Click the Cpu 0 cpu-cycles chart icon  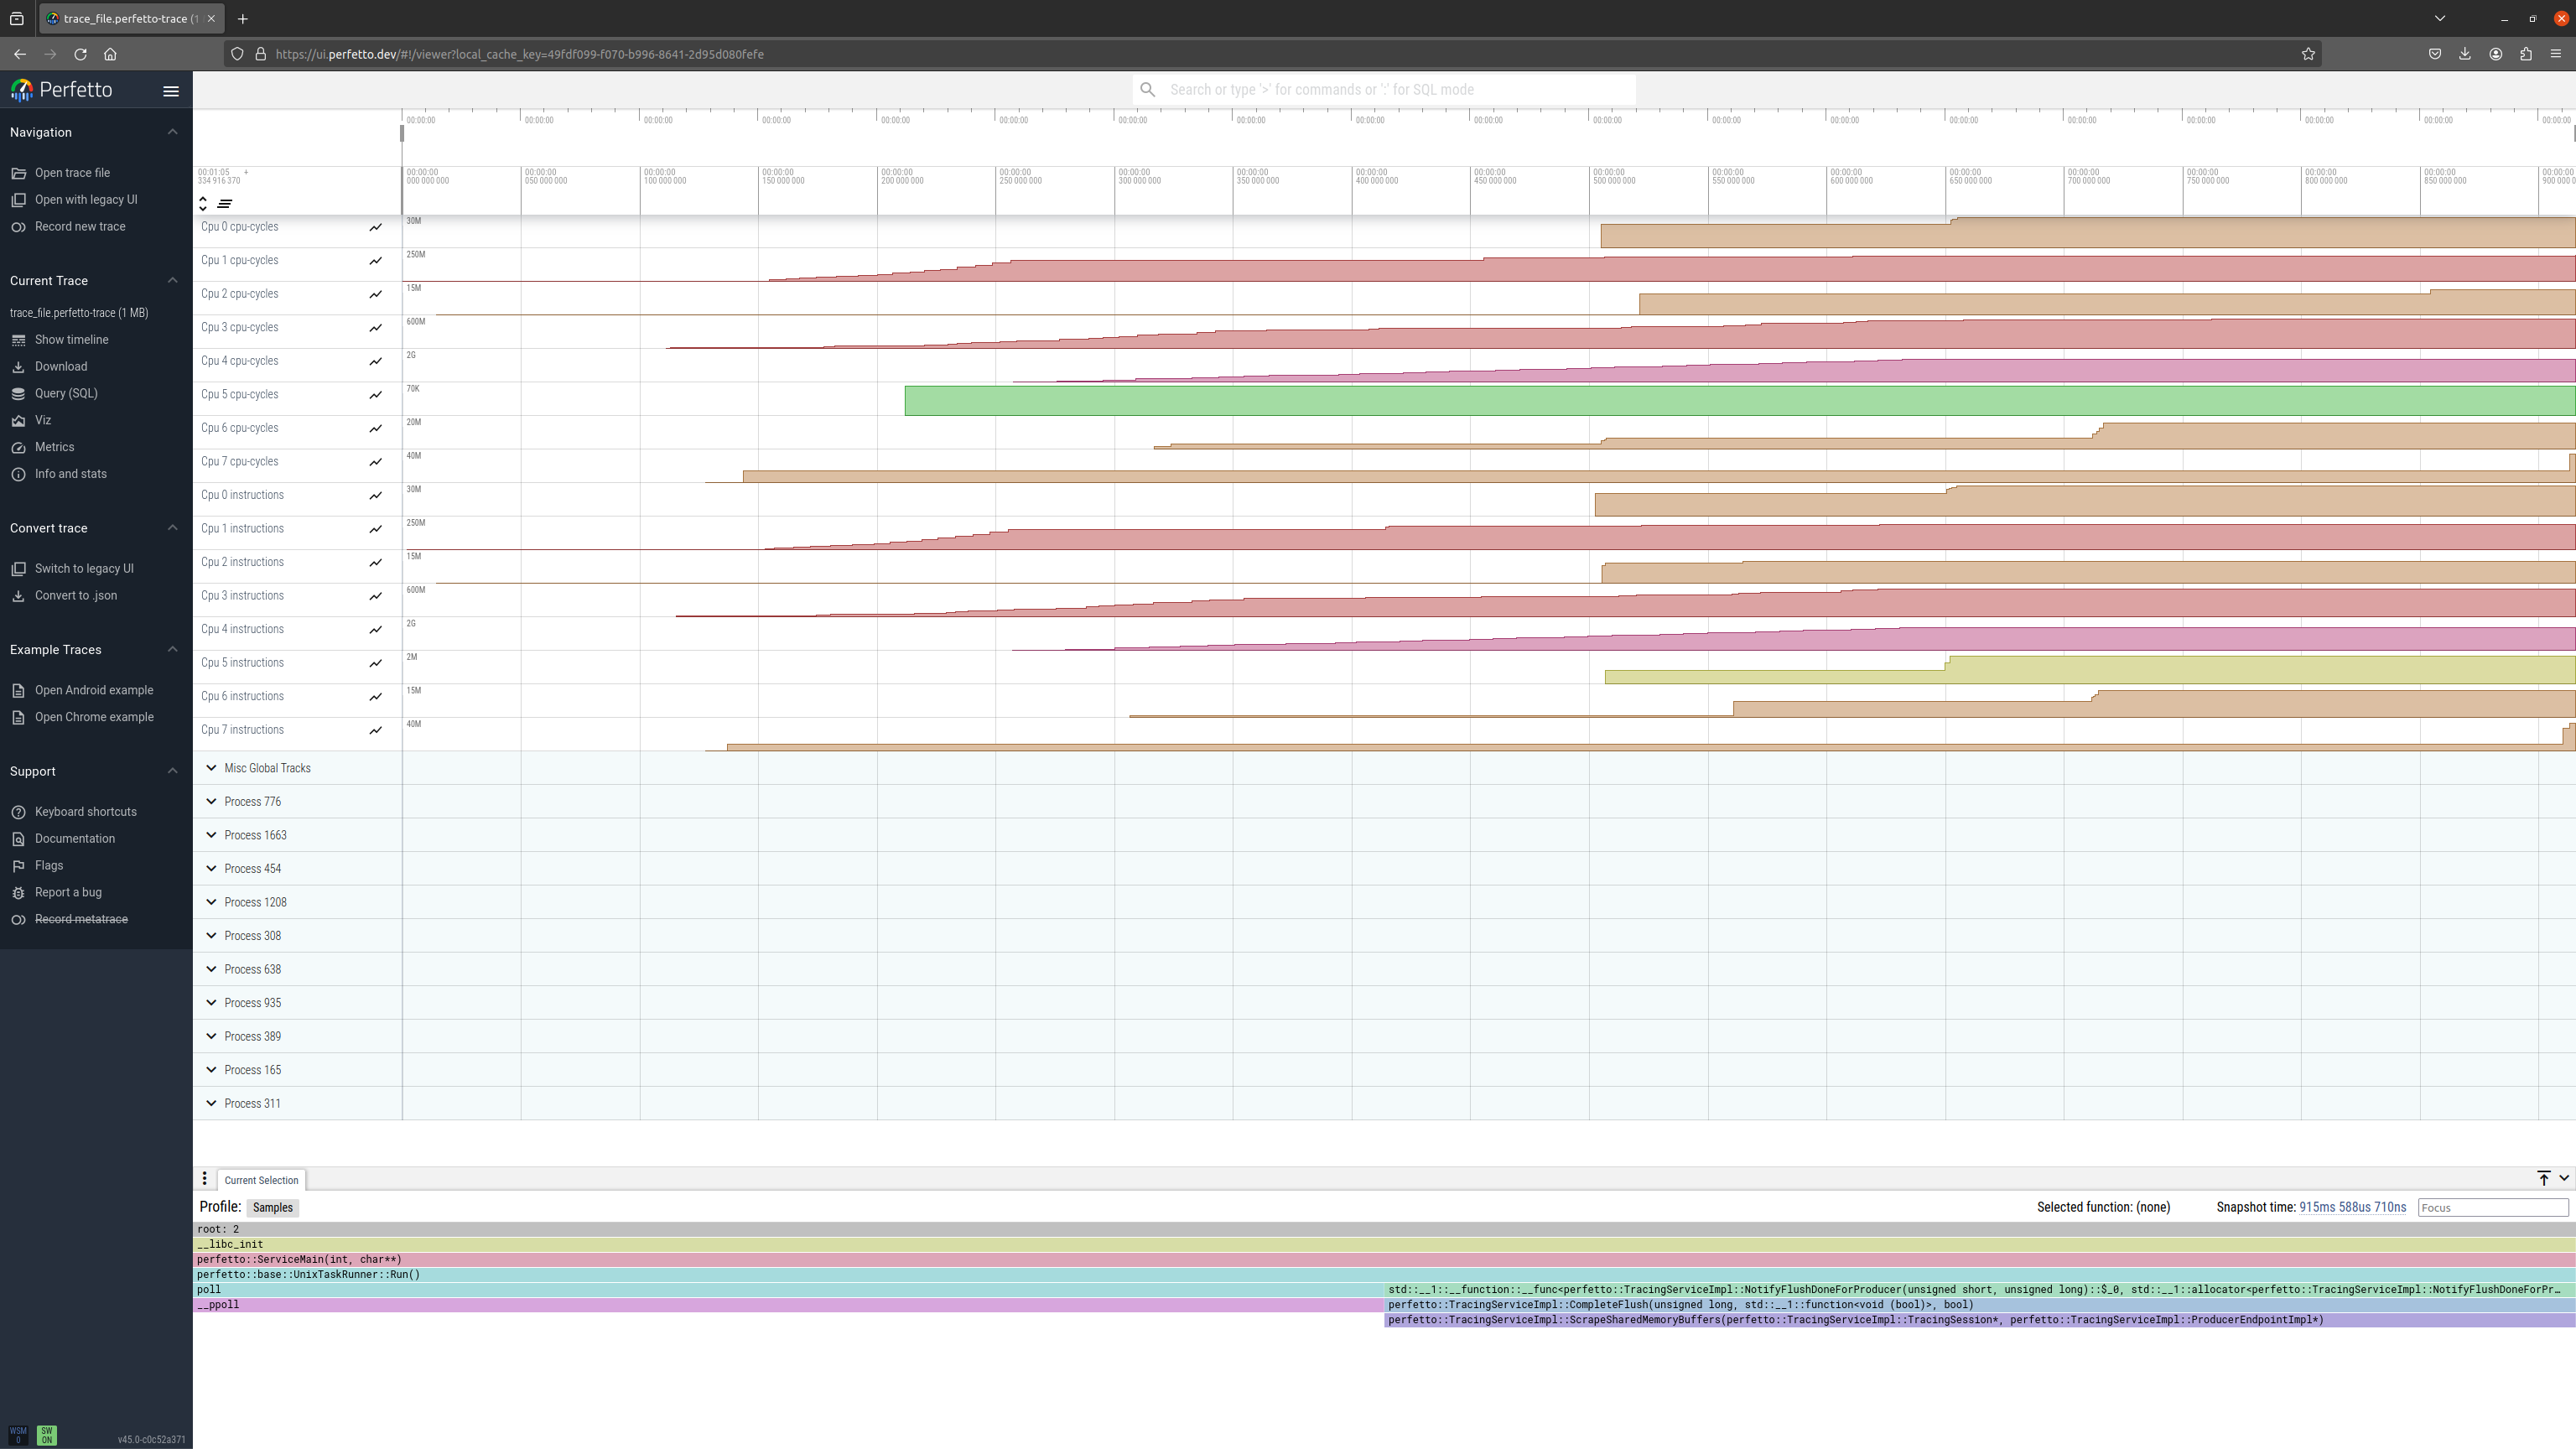click(x=376, y=228)
